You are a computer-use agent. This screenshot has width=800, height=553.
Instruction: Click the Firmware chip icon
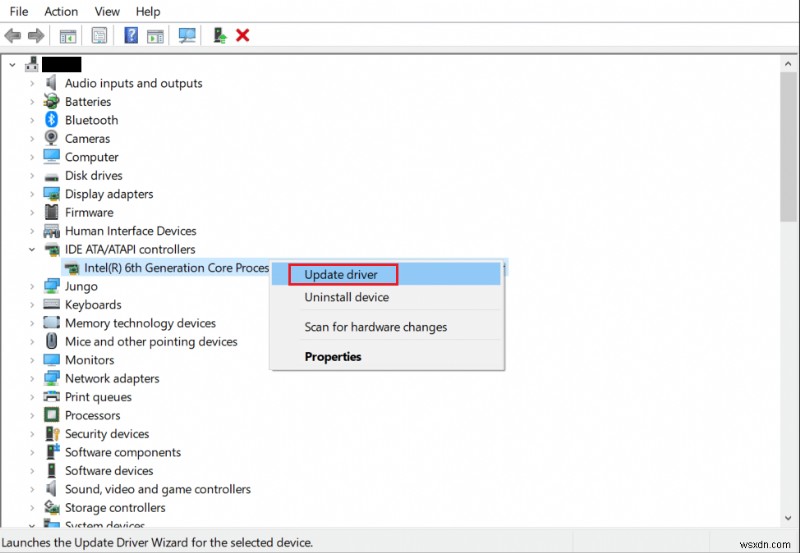[51, 212]
